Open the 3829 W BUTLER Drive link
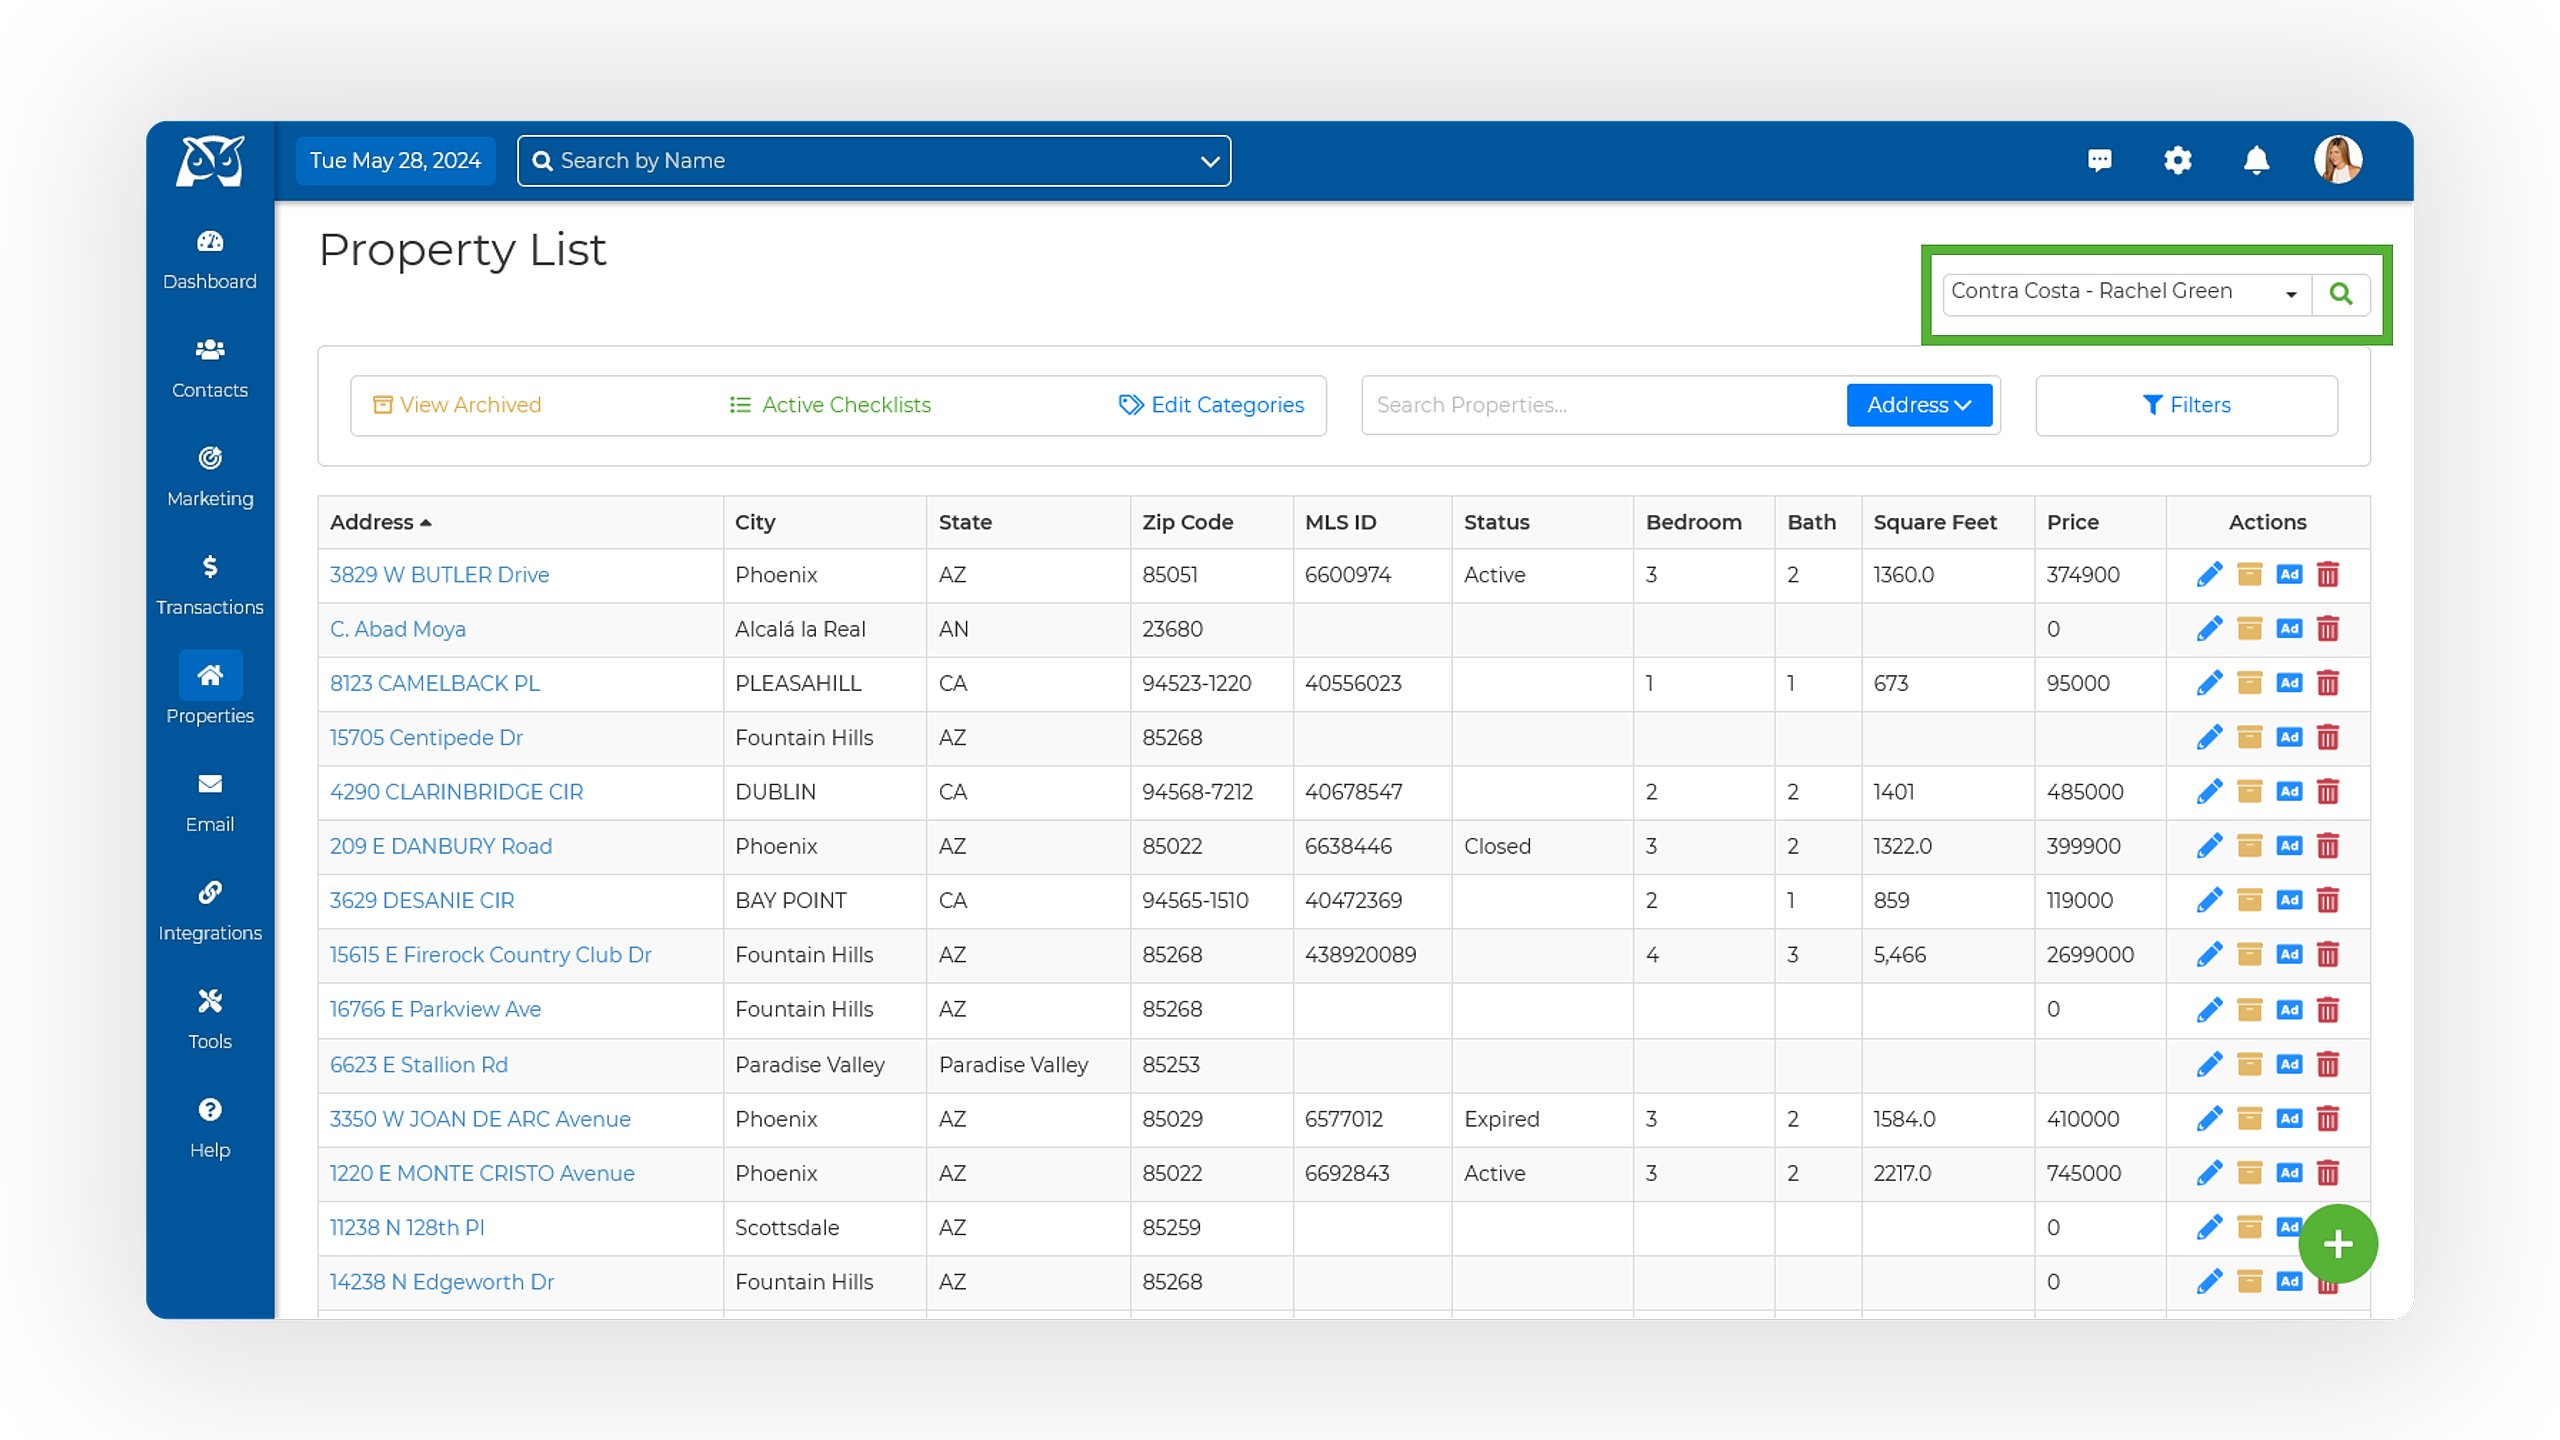The height and width of the screenshot is (1440, 2560). tap(439, 575)
